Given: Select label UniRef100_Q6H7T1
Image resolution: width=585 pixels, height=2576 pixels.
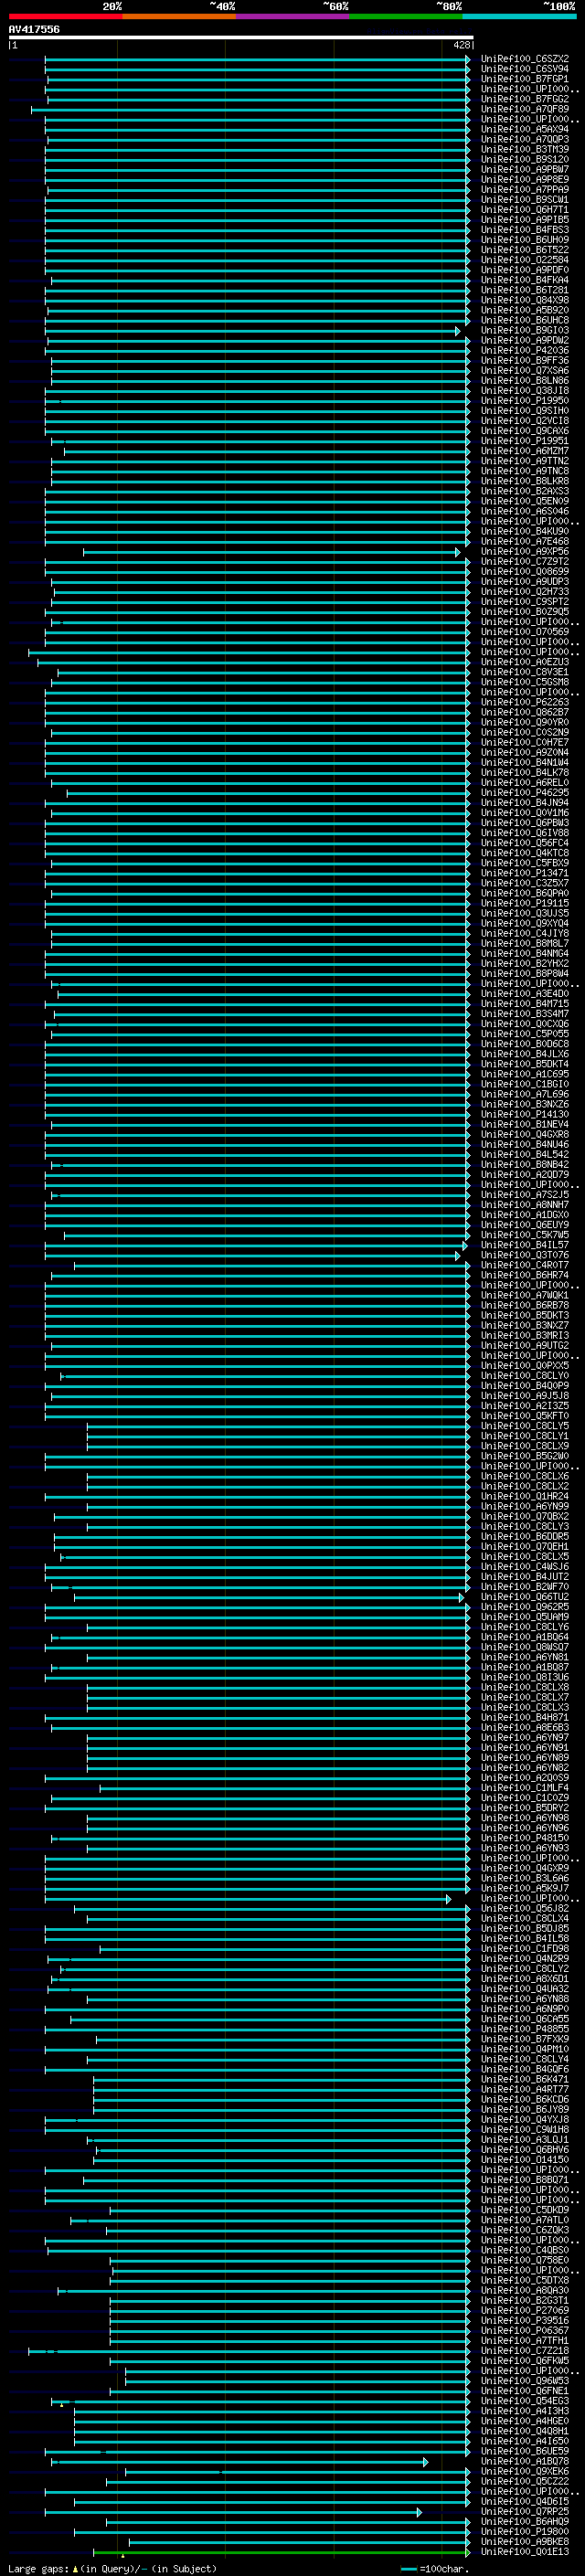Looking at the screenshot, I should click(x=525, y=209).
